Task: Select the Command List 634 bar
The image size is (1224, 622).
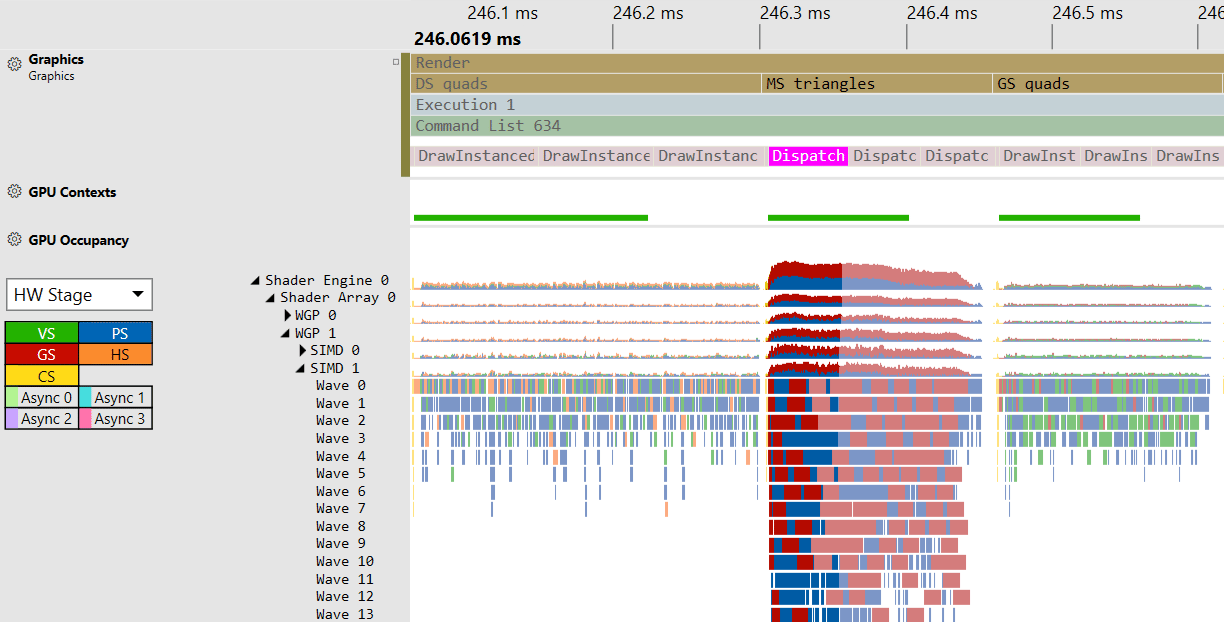Action: pos(817,126)
